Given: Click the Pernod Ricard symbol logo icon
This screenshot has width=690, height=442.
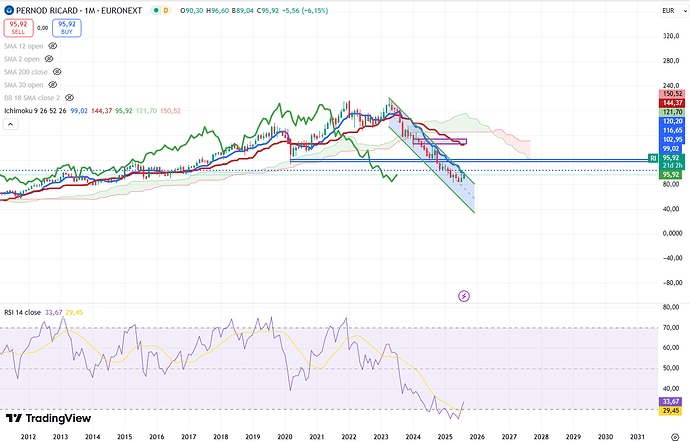Looking at the screenshot, I should (8, 9).
